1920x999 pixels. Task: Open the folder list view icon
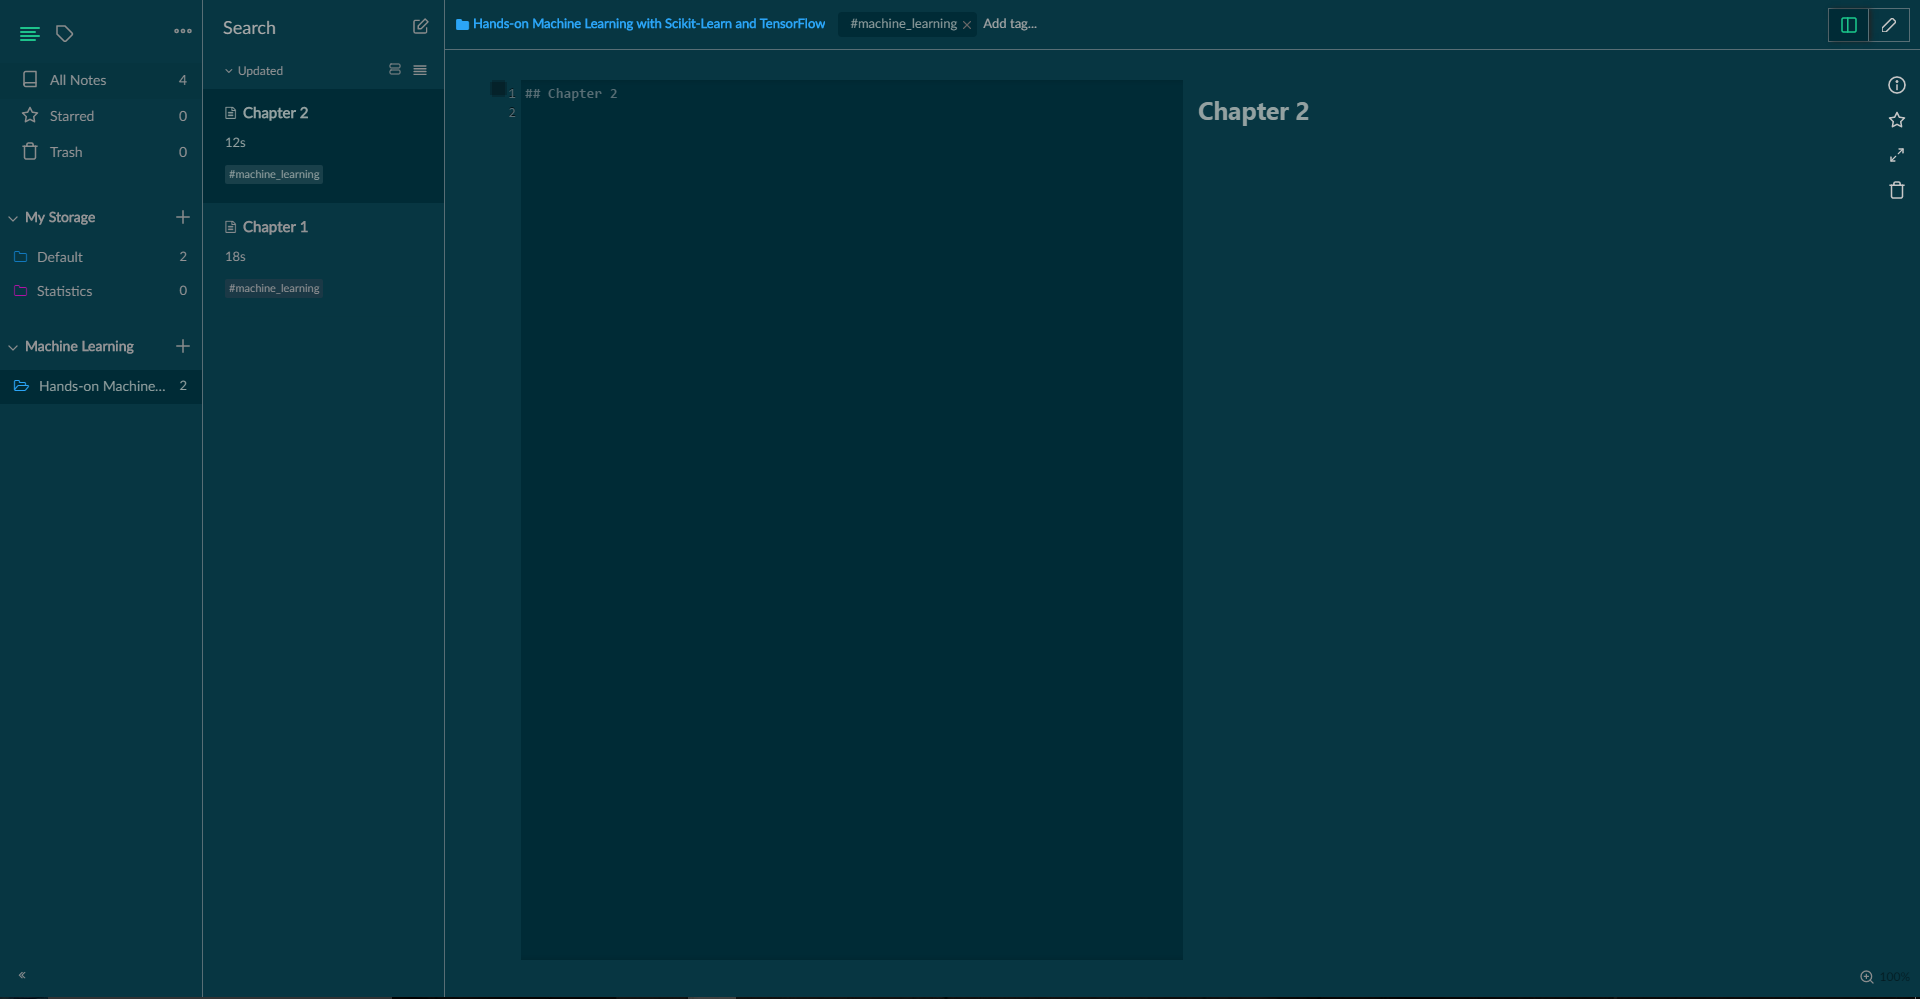pos(30,34)
